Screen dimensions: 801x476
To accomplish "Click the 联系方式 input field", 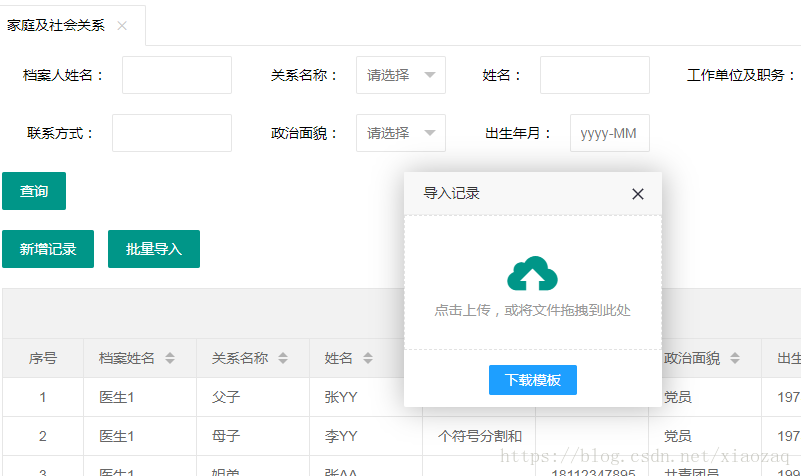I will point(172,133).
